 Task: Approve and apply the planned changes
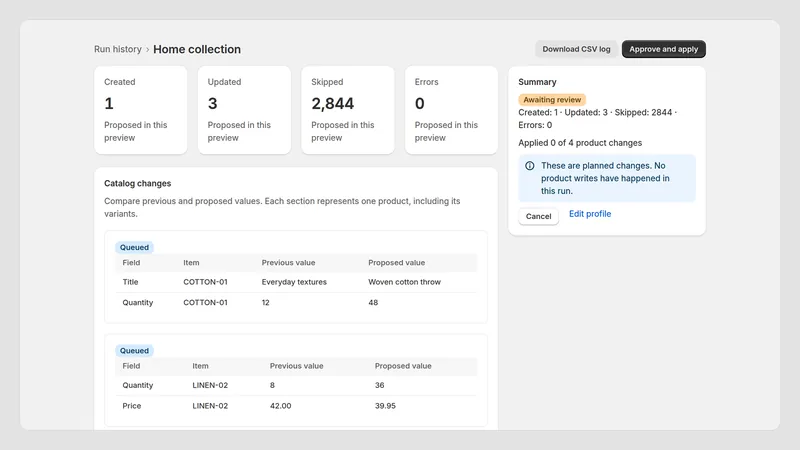click(663, 49)
